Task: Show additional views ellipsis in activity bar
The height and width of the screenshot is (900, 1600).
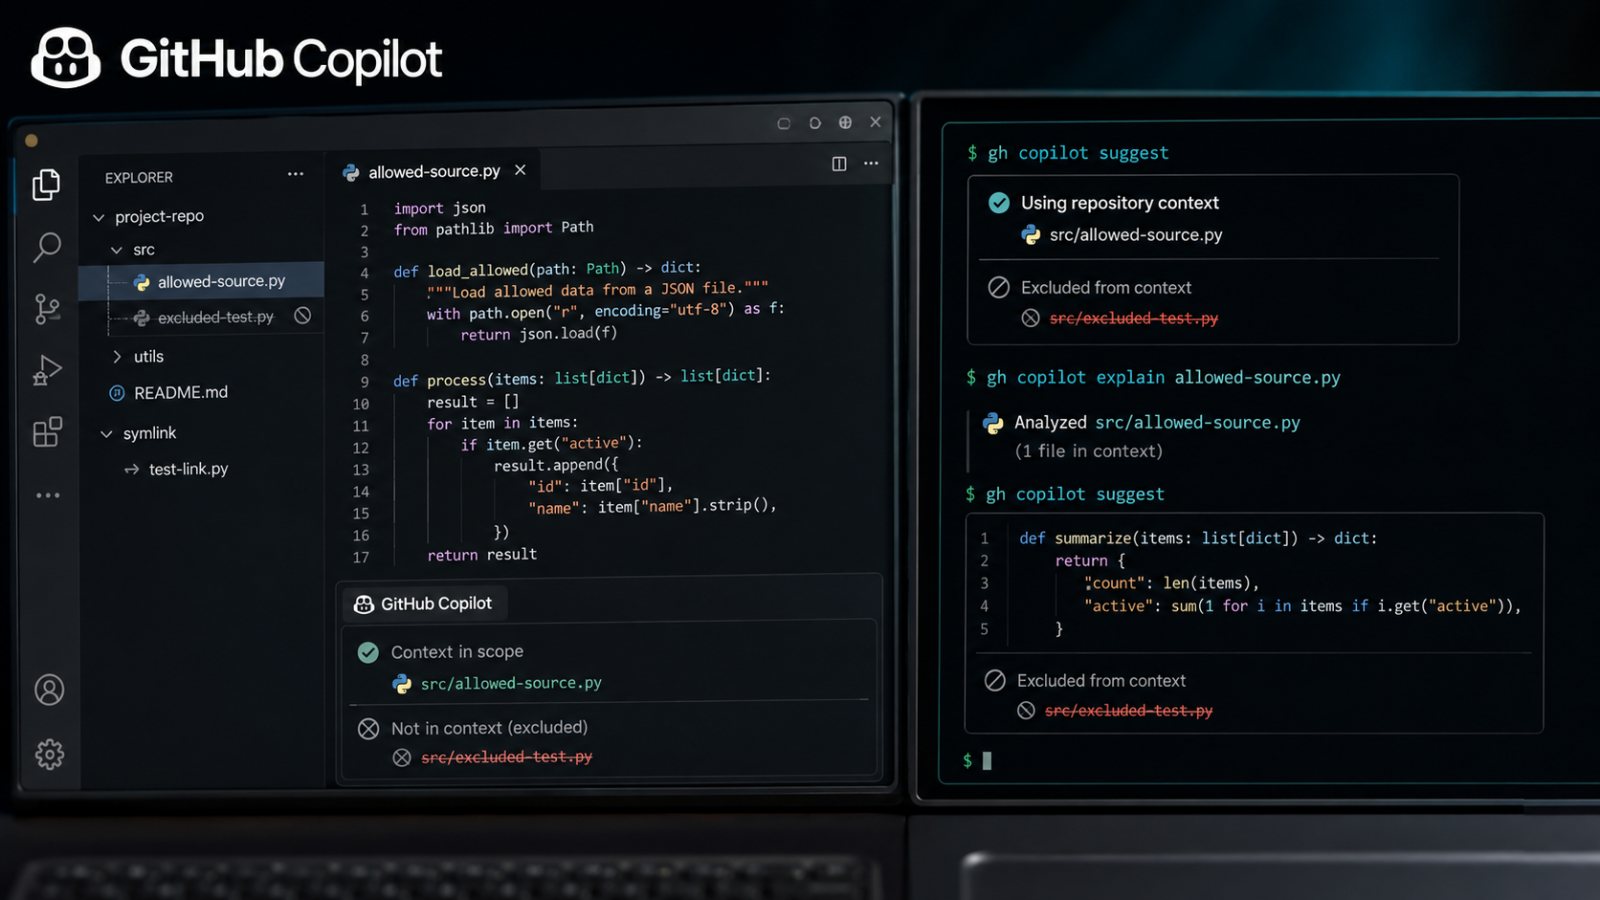Action: pyautogui.click(x=48, y=495)
